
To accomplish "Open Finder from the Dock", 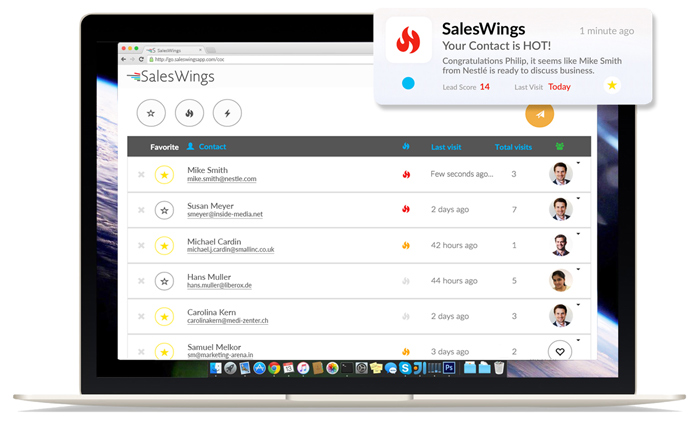I will point(216,368).
